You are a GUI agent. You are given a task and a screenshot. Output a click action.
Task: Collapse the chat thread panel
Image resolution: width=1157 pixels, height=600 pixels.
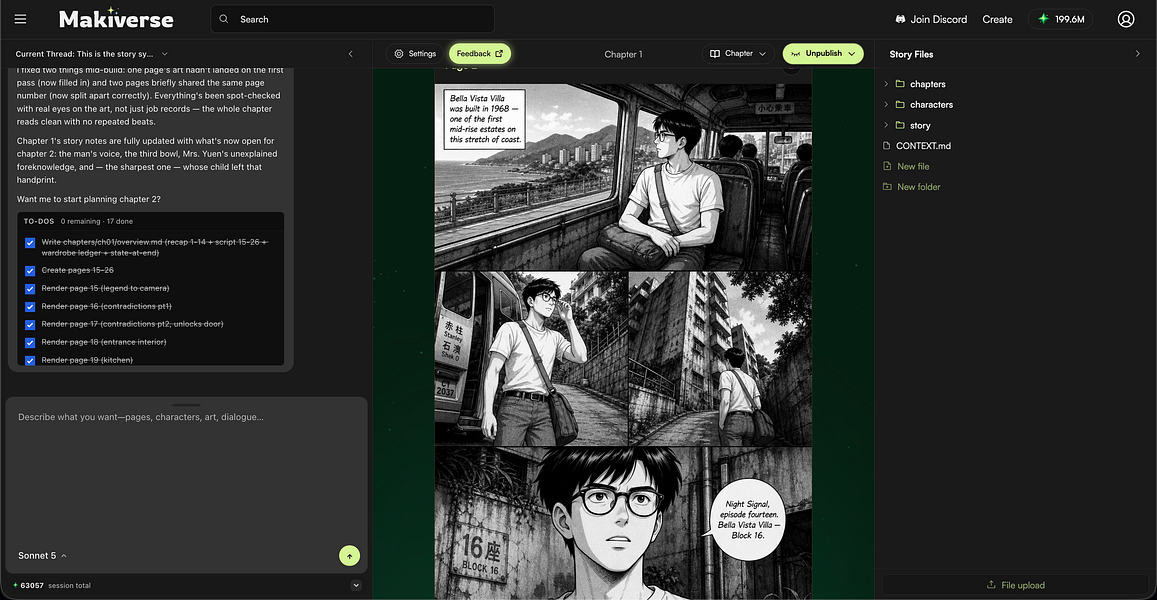pos(350,54)
